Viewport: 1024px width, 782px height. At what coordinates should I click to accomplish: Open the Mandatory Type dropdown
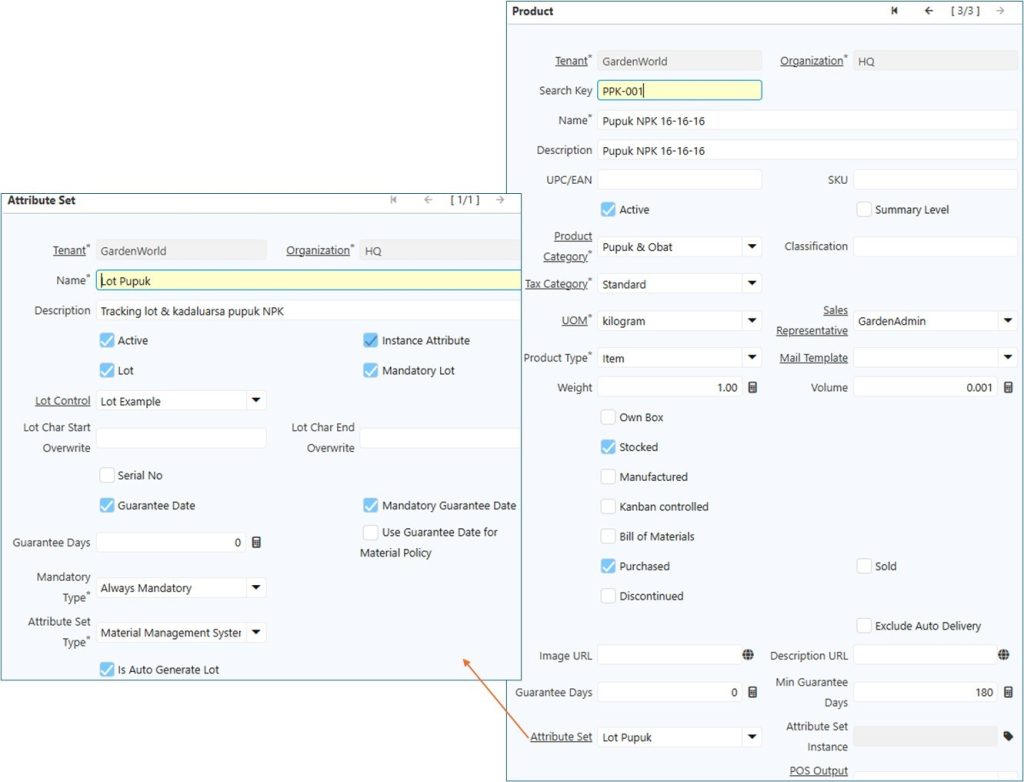256,588
